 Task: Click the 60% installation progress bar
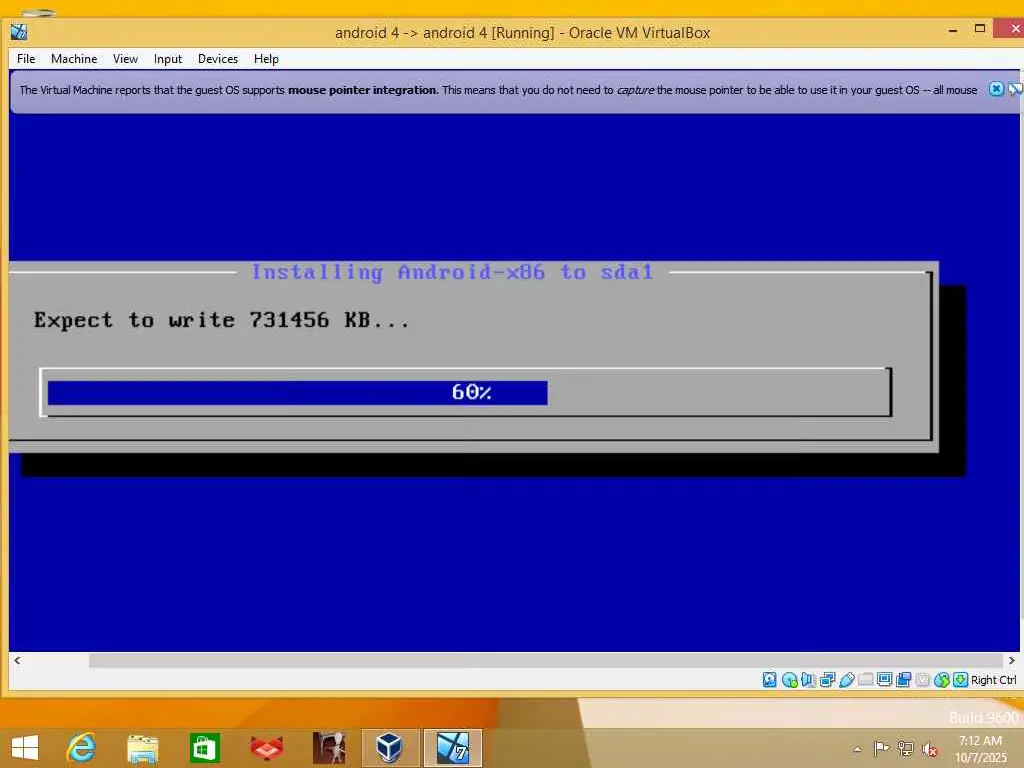click(465, 392)
